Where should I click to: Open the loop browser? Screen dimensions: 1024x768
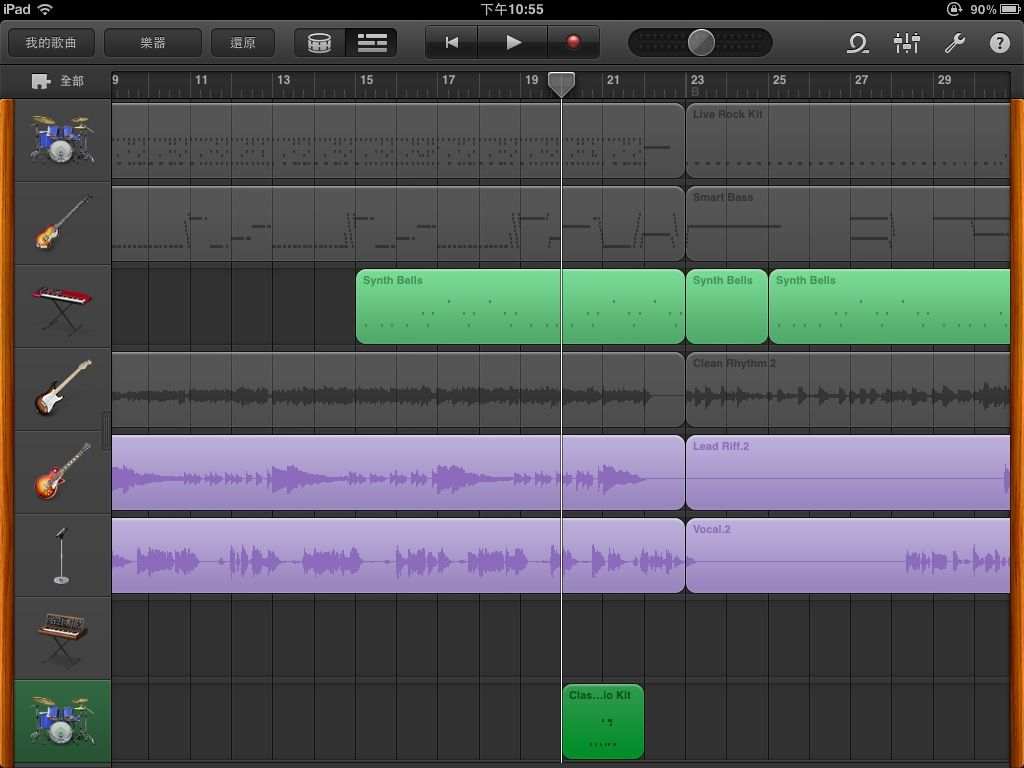point(857,43)
